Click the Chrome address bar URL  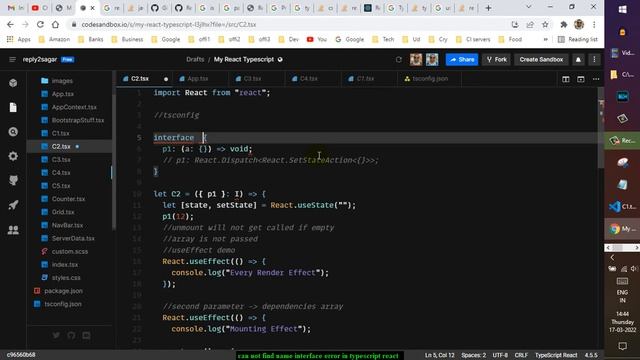[x=169, y=24]
